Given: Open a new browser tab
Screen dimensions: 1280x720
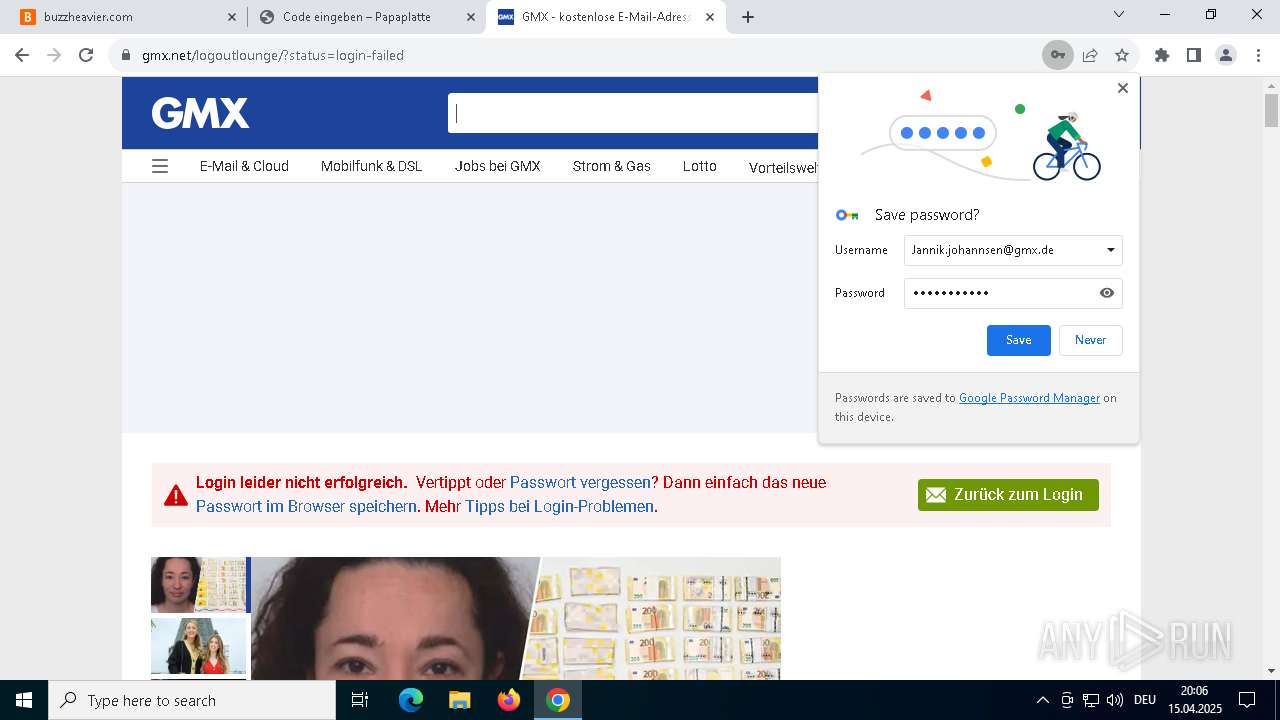Looking at the screenshot, I should coord(748,17).
